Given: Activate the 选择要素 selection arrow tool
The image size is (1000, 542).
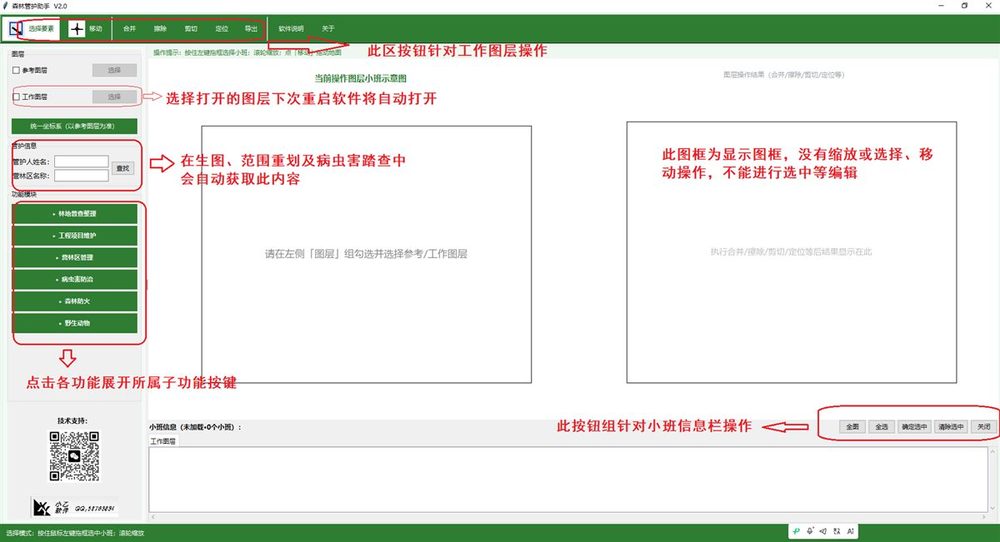Looking at the screenshot, I should click(32, 29).
